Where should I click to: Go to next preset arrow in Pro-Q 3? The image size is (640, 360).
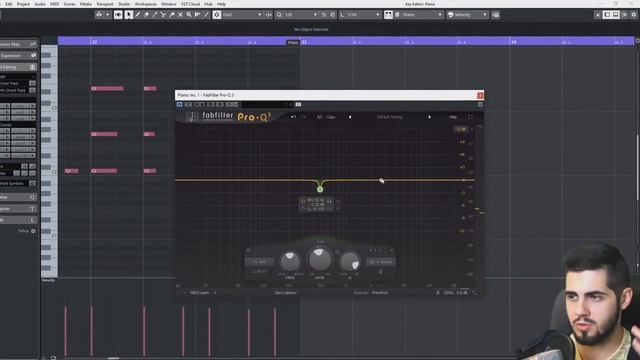(x=429, y=117)
